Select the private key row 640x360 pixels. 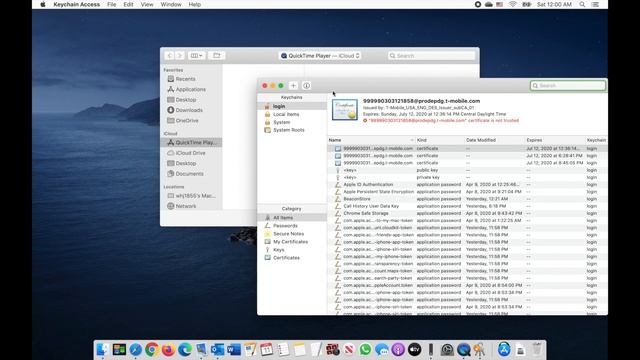tap(467, 178)
